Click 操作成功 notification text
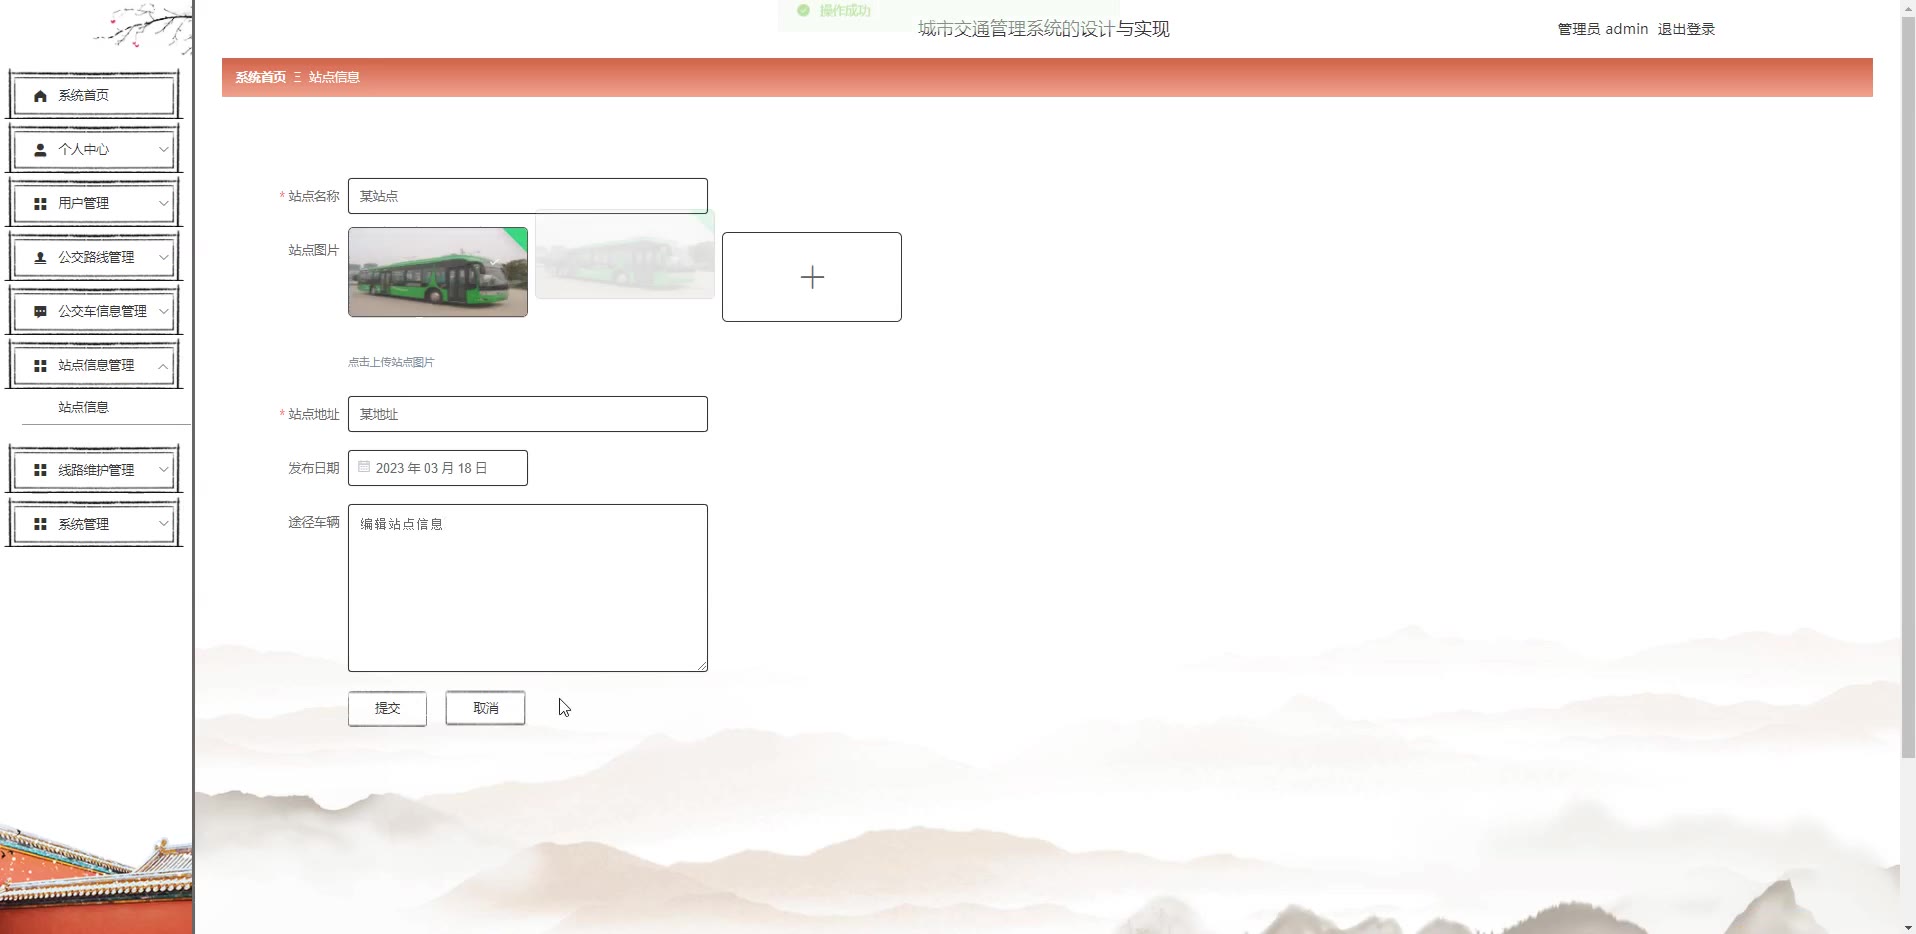 coord(845,10)
